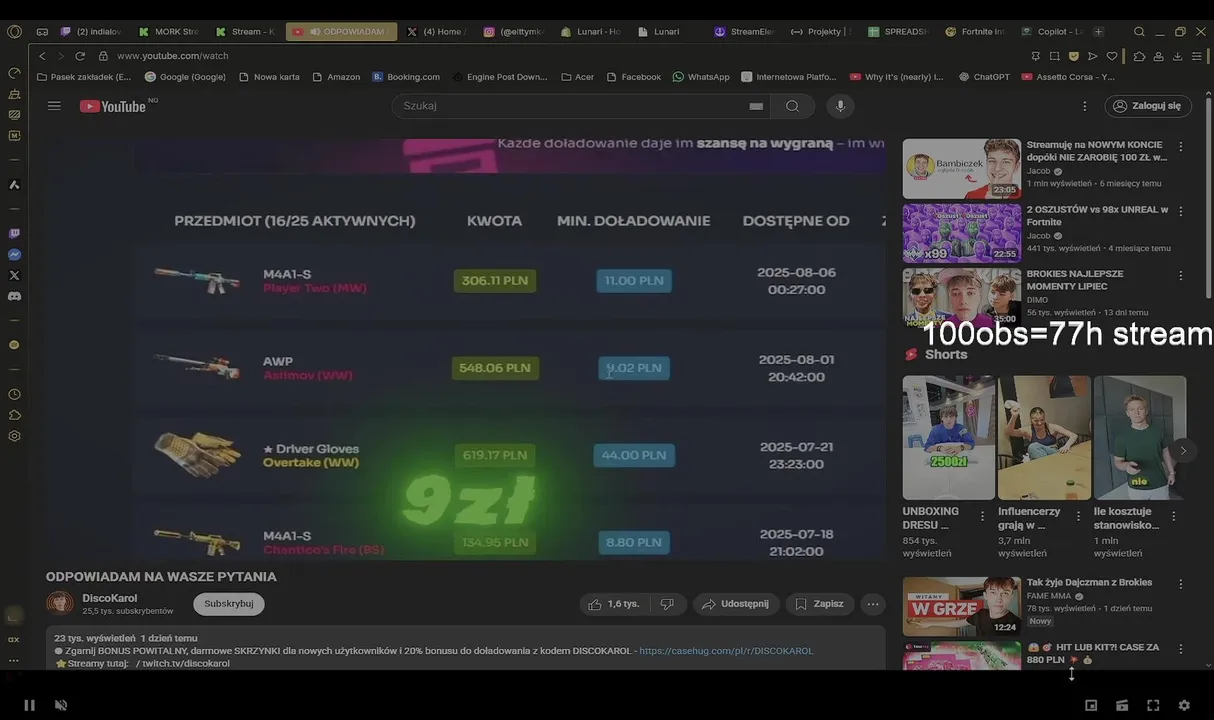Open a new tab with plus button

pos(1099,32)
